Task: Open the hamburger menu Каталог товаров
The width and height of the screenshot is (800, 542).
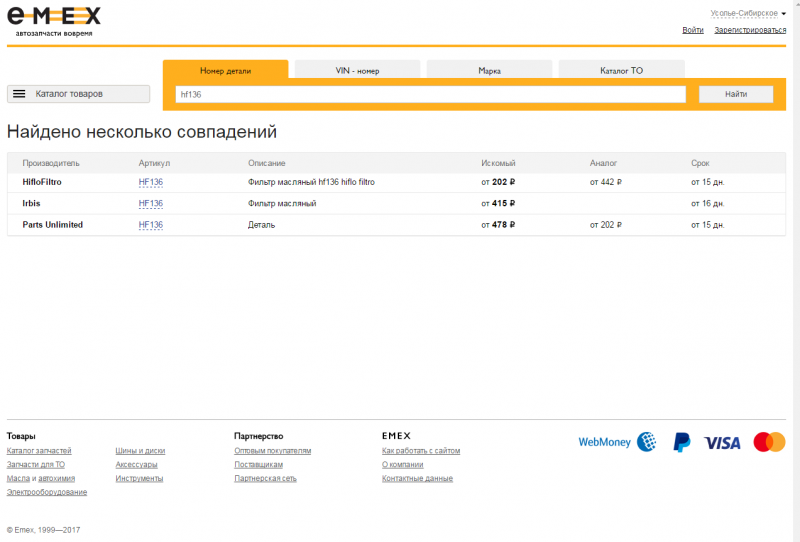Action: tap(78, 94)
